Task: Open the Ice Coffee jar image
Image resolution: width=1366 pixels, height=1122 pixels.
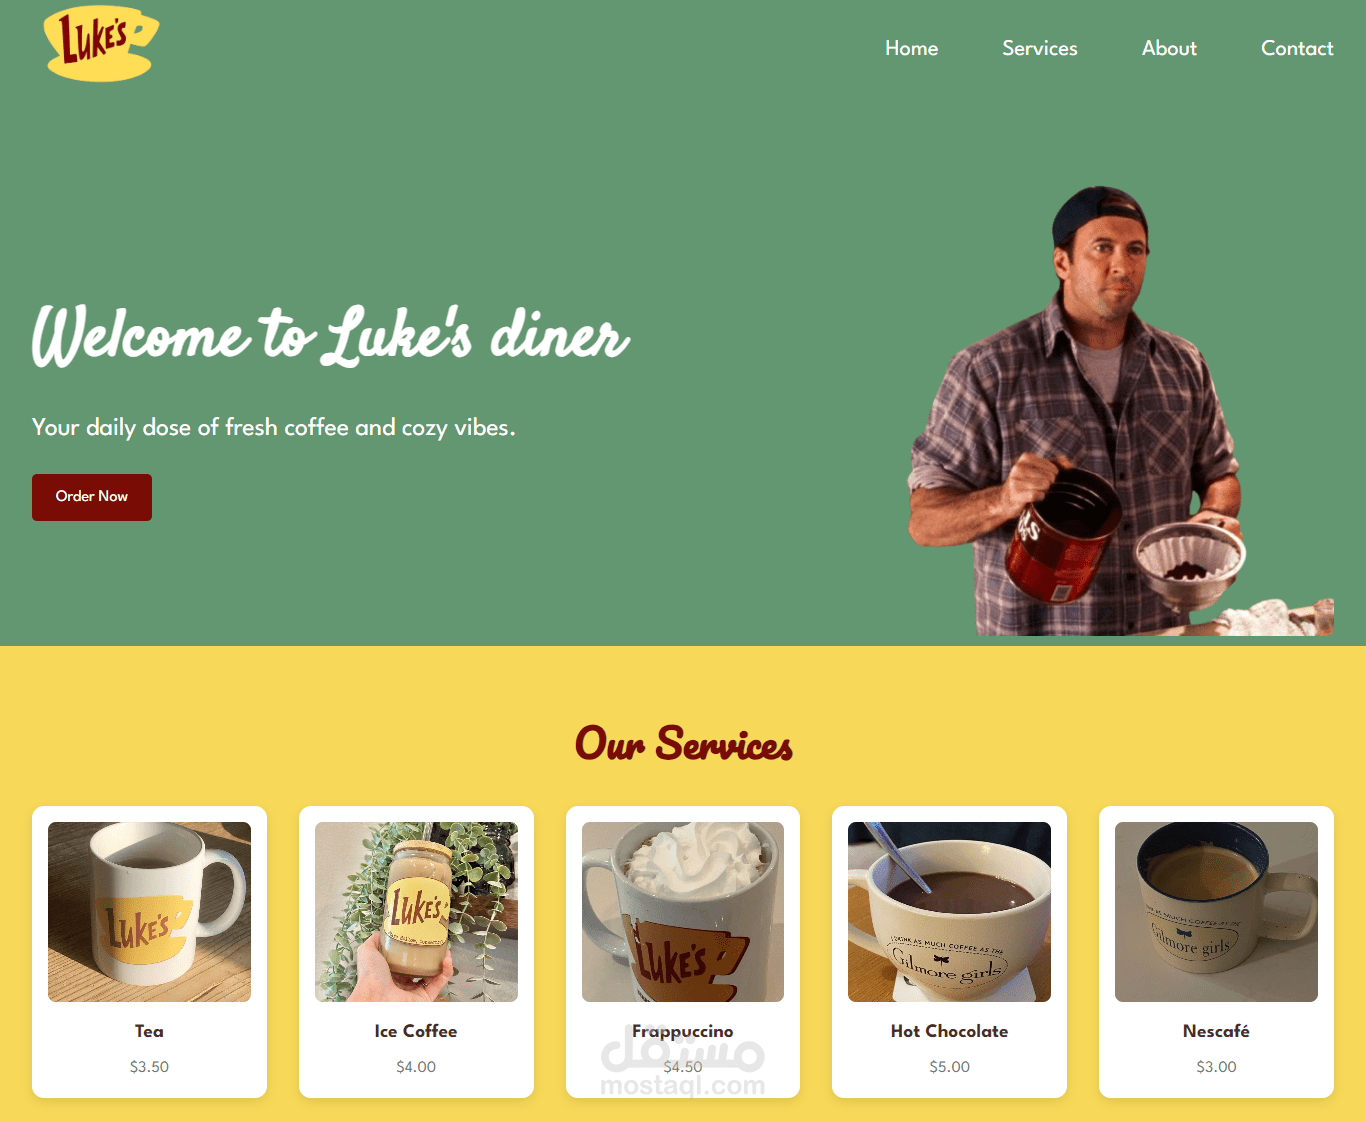Action: [416, 912]
